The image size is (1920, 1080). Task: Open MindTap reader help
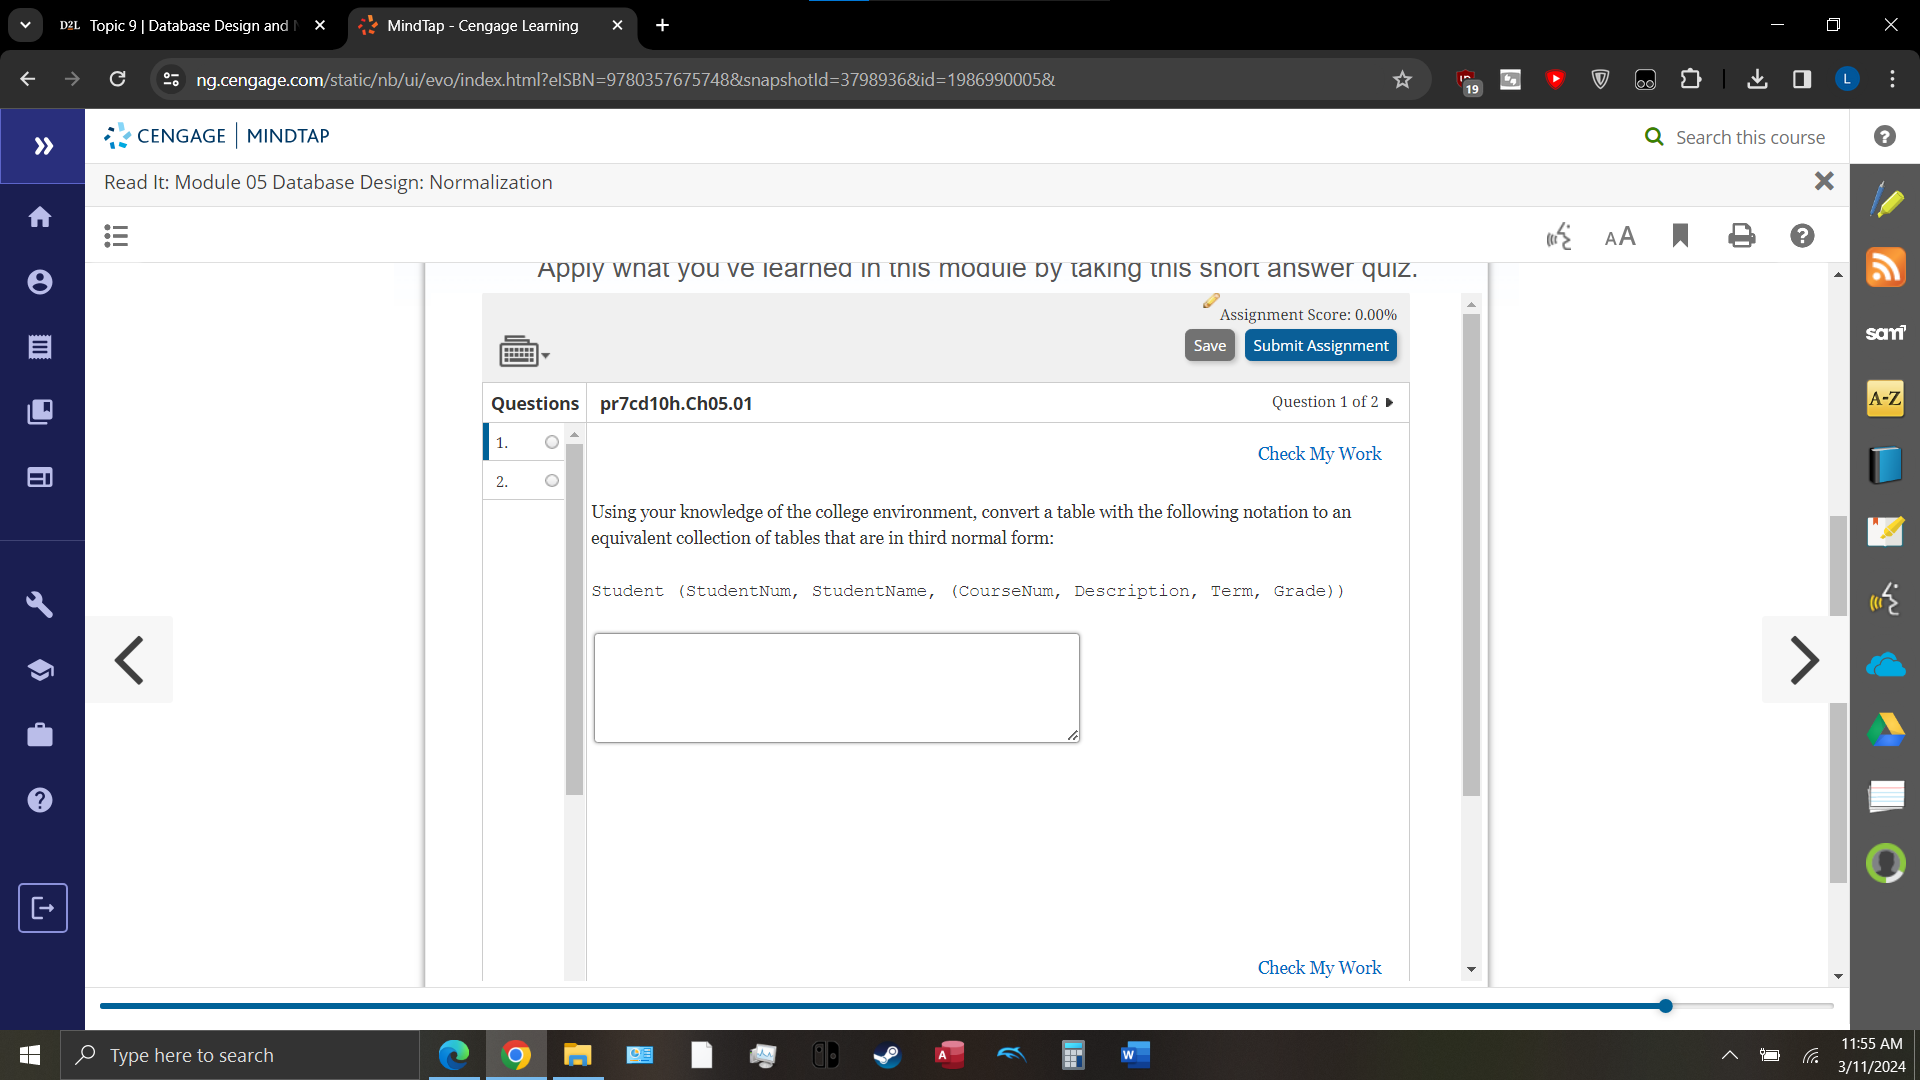(x=1802, y=236)
